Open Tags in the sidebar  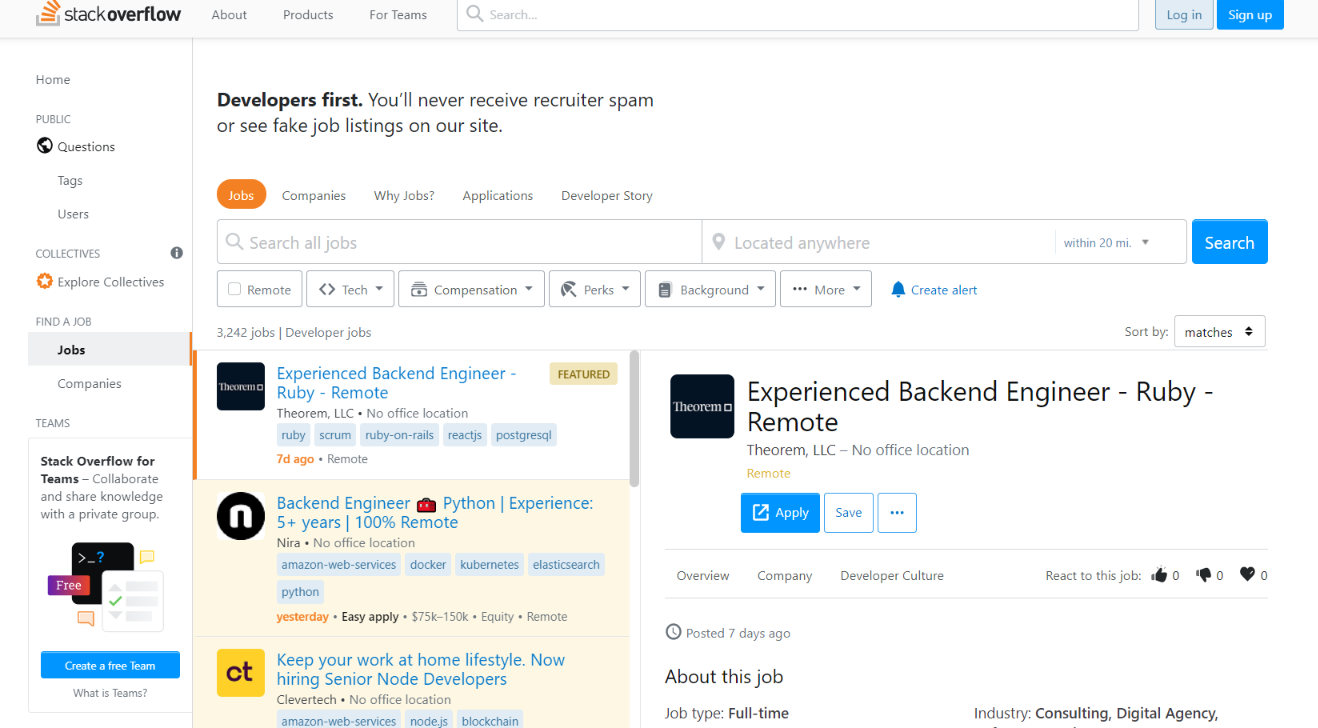(70, 180)
